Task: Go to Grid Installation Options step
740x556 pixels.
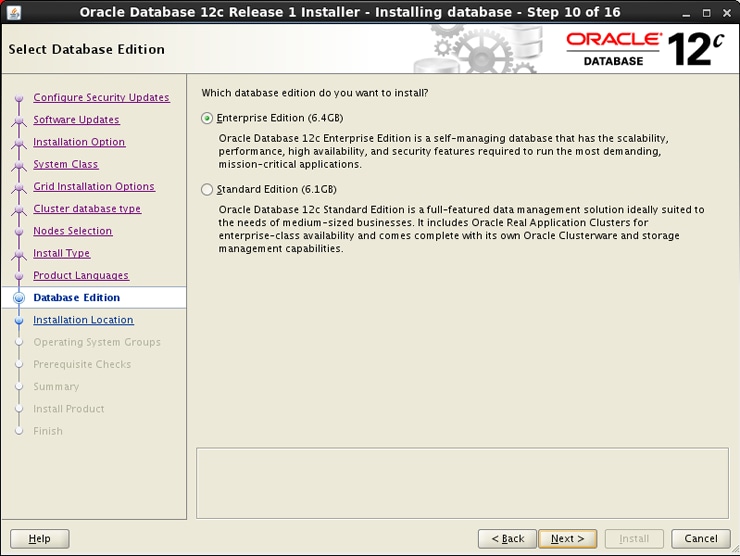Action: coord(94,186)
